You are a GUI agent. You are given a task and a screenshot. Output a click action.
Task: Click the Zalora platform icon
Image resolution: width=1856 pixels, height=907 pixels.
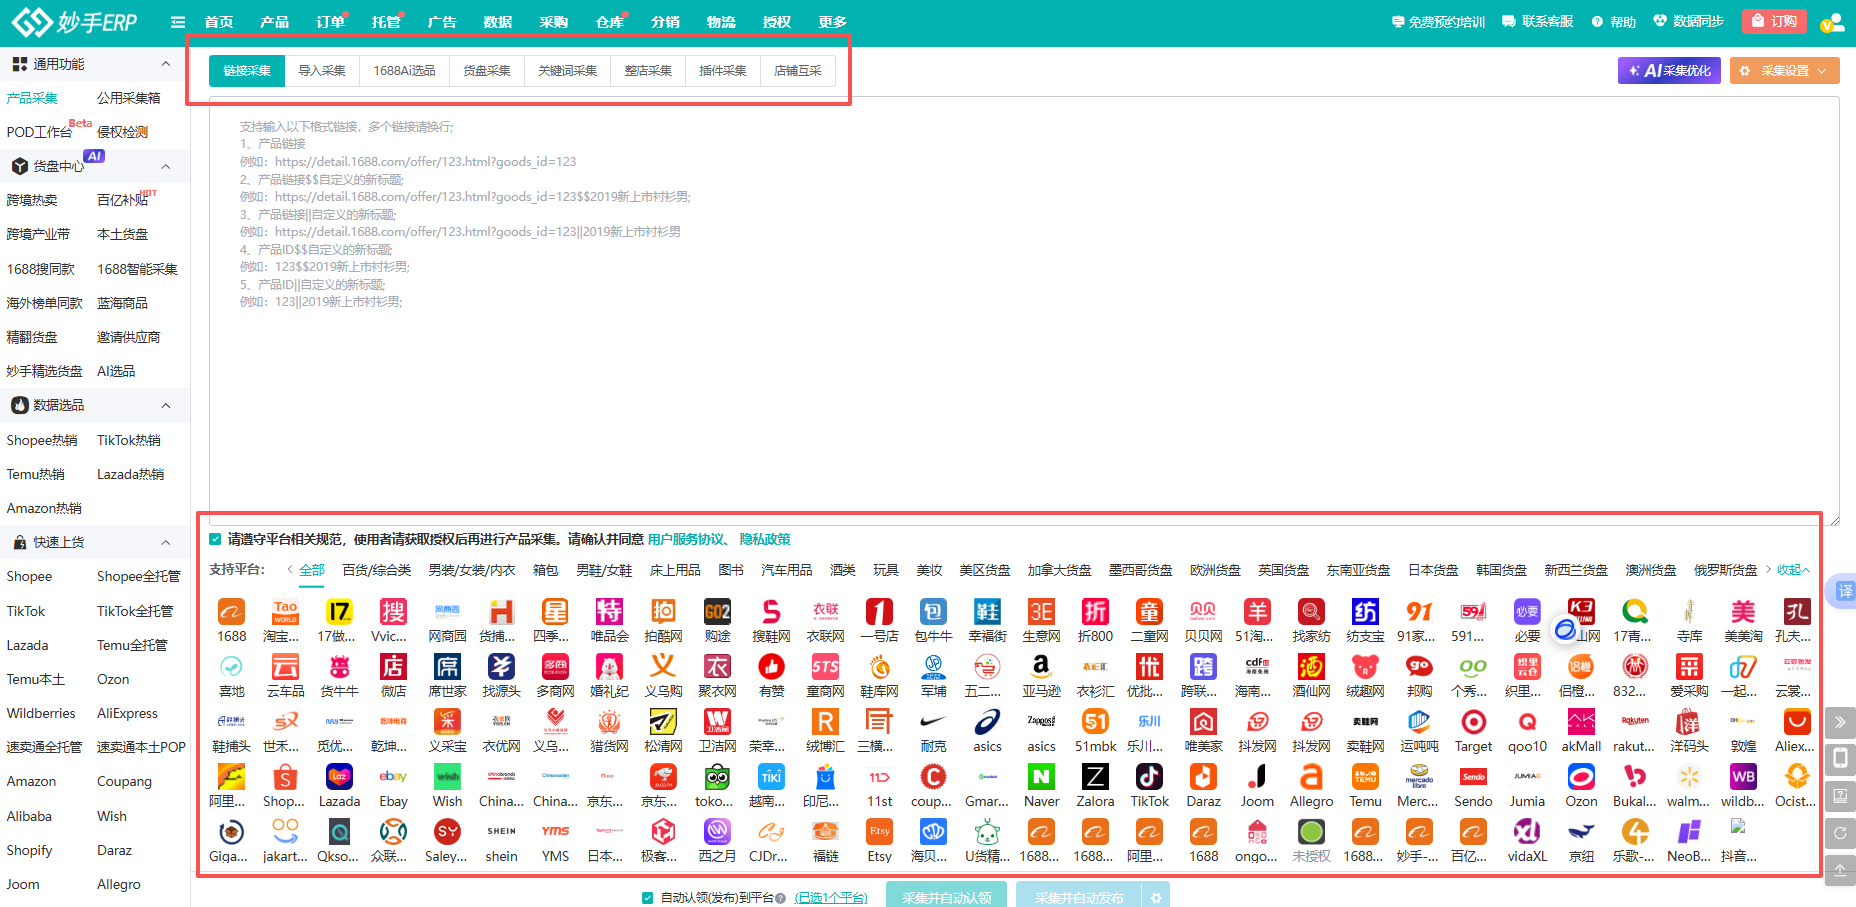coord(1095,778)
